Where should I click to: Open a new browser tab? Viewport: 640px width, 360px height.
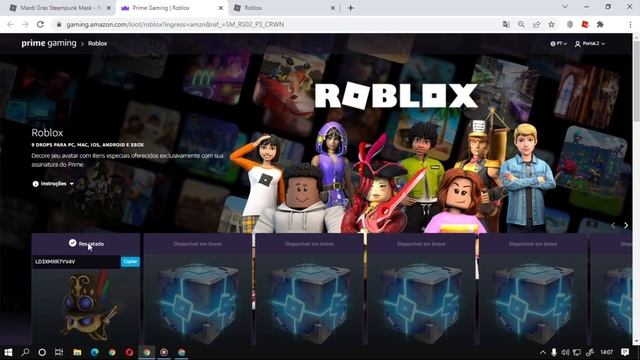coord(351,8)
